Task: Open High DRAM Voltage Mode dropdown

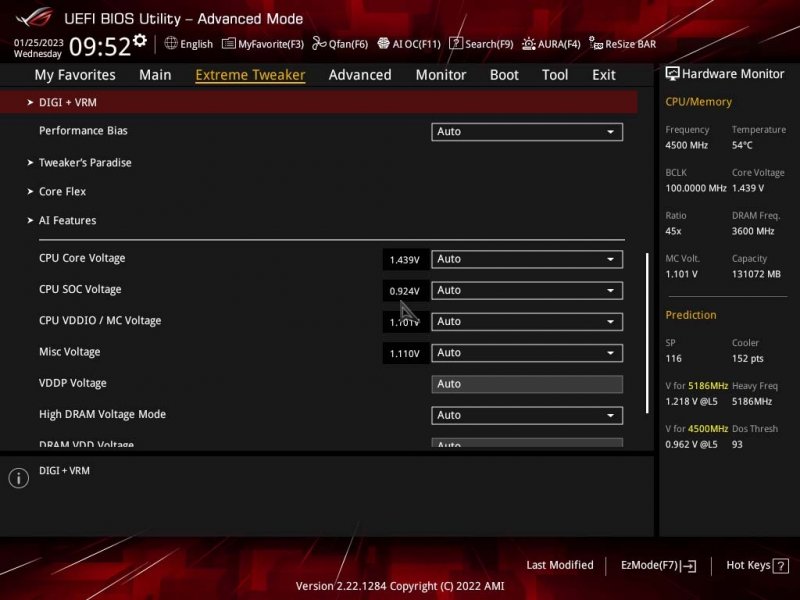Action: pos(527,415)
